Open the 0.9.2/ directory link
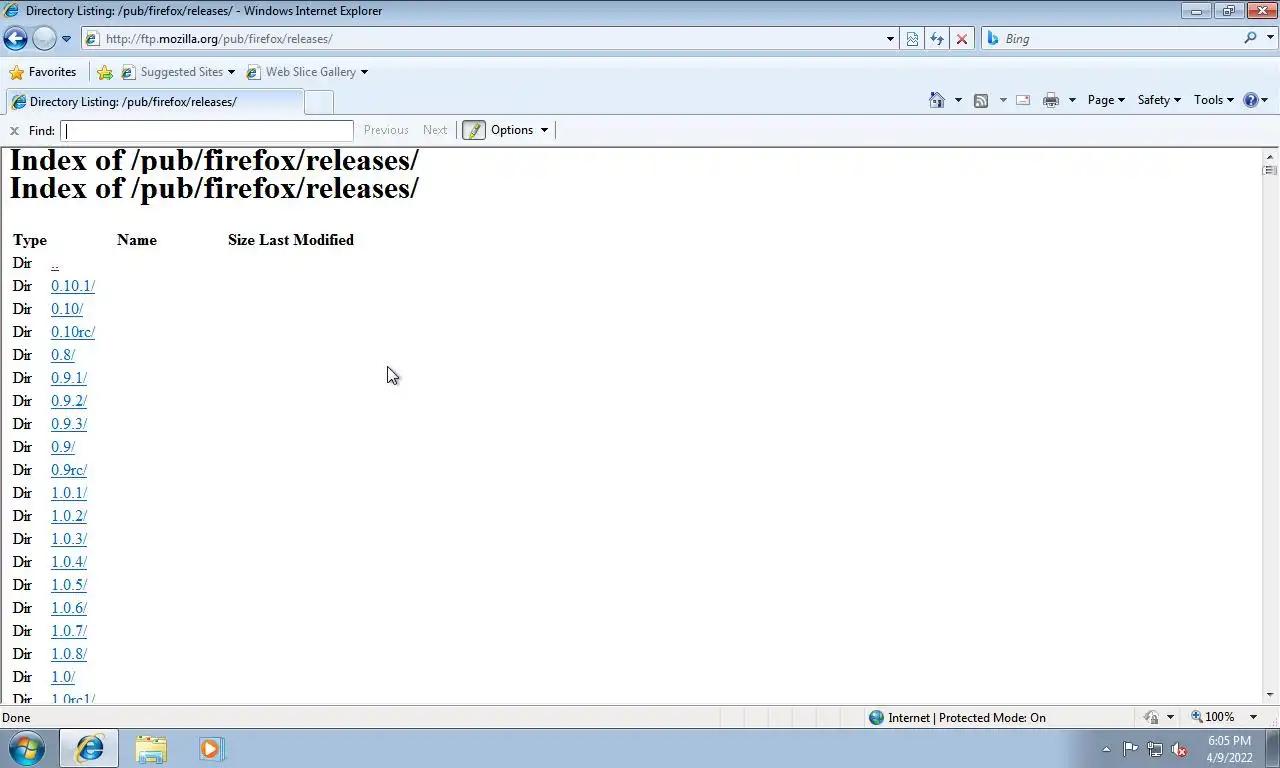The image size is (1280, 768). coord(69,401)
